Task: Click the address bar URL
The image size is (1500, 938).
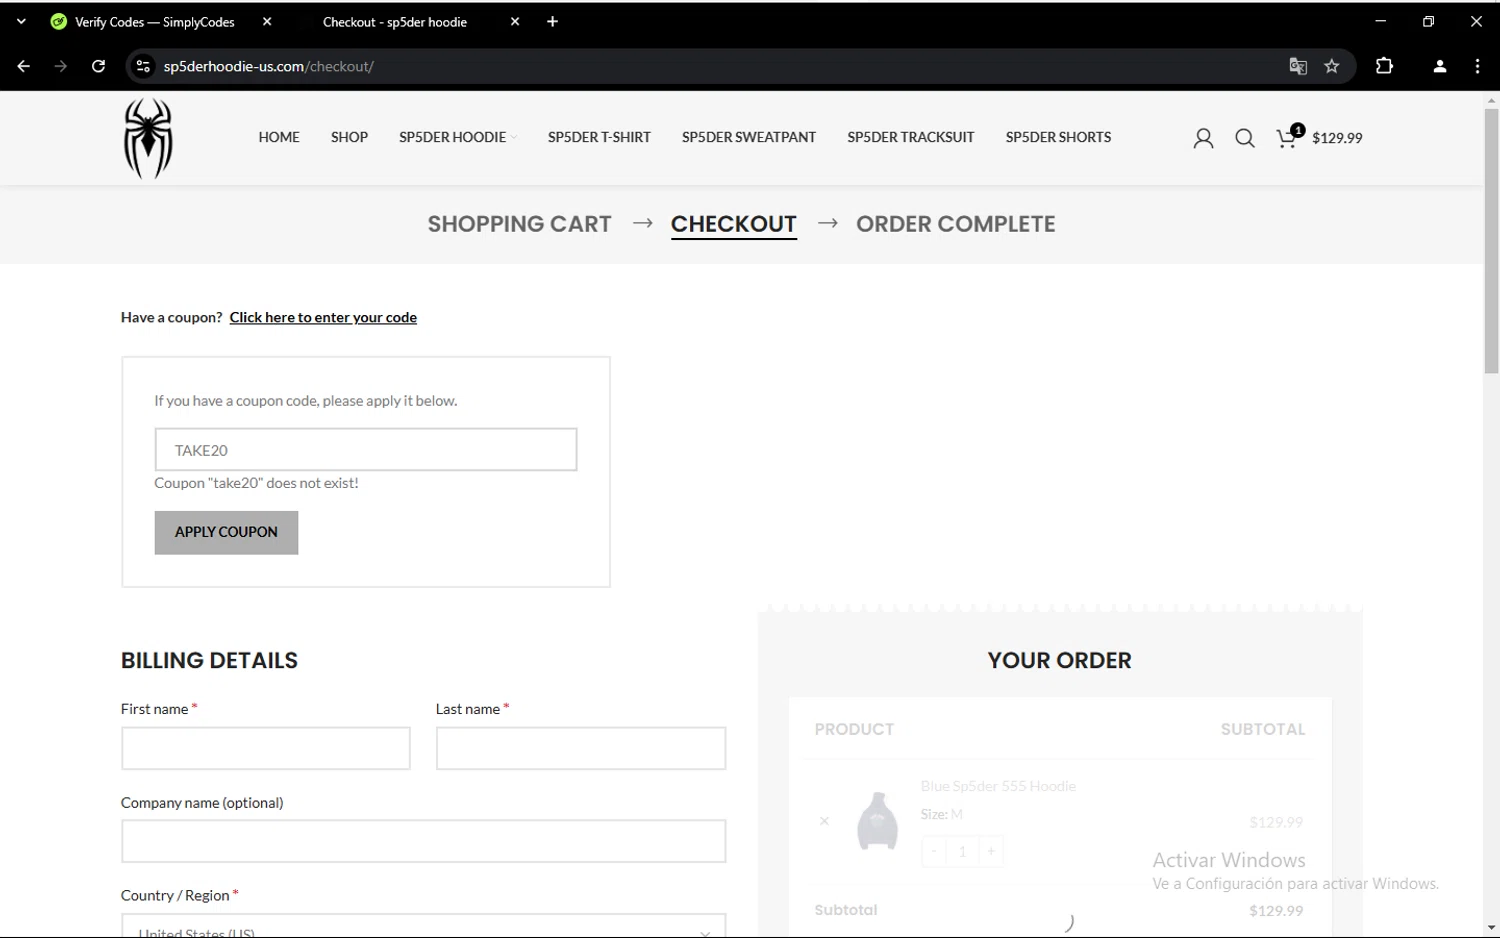Action: [268, 67]
